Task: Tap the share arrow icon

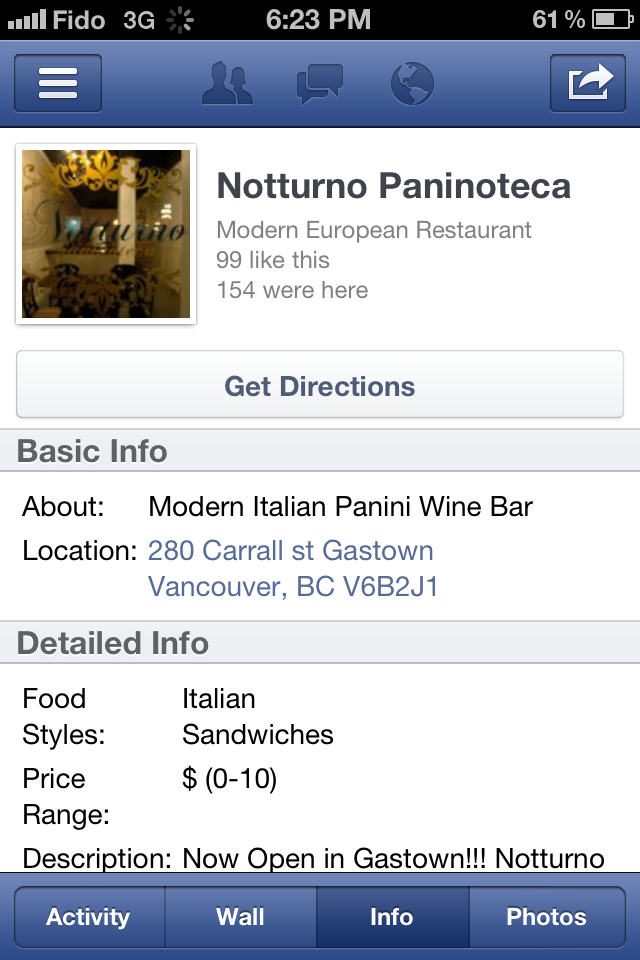Action: pyautogui.click(x=588, y=83)
